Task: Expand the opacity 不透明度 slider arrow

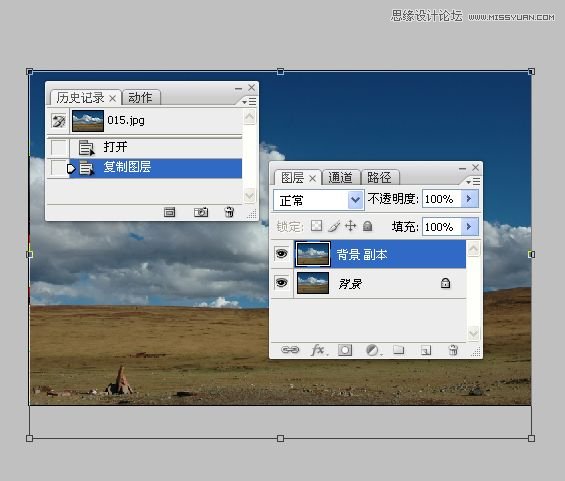Action: pos(469,199)
